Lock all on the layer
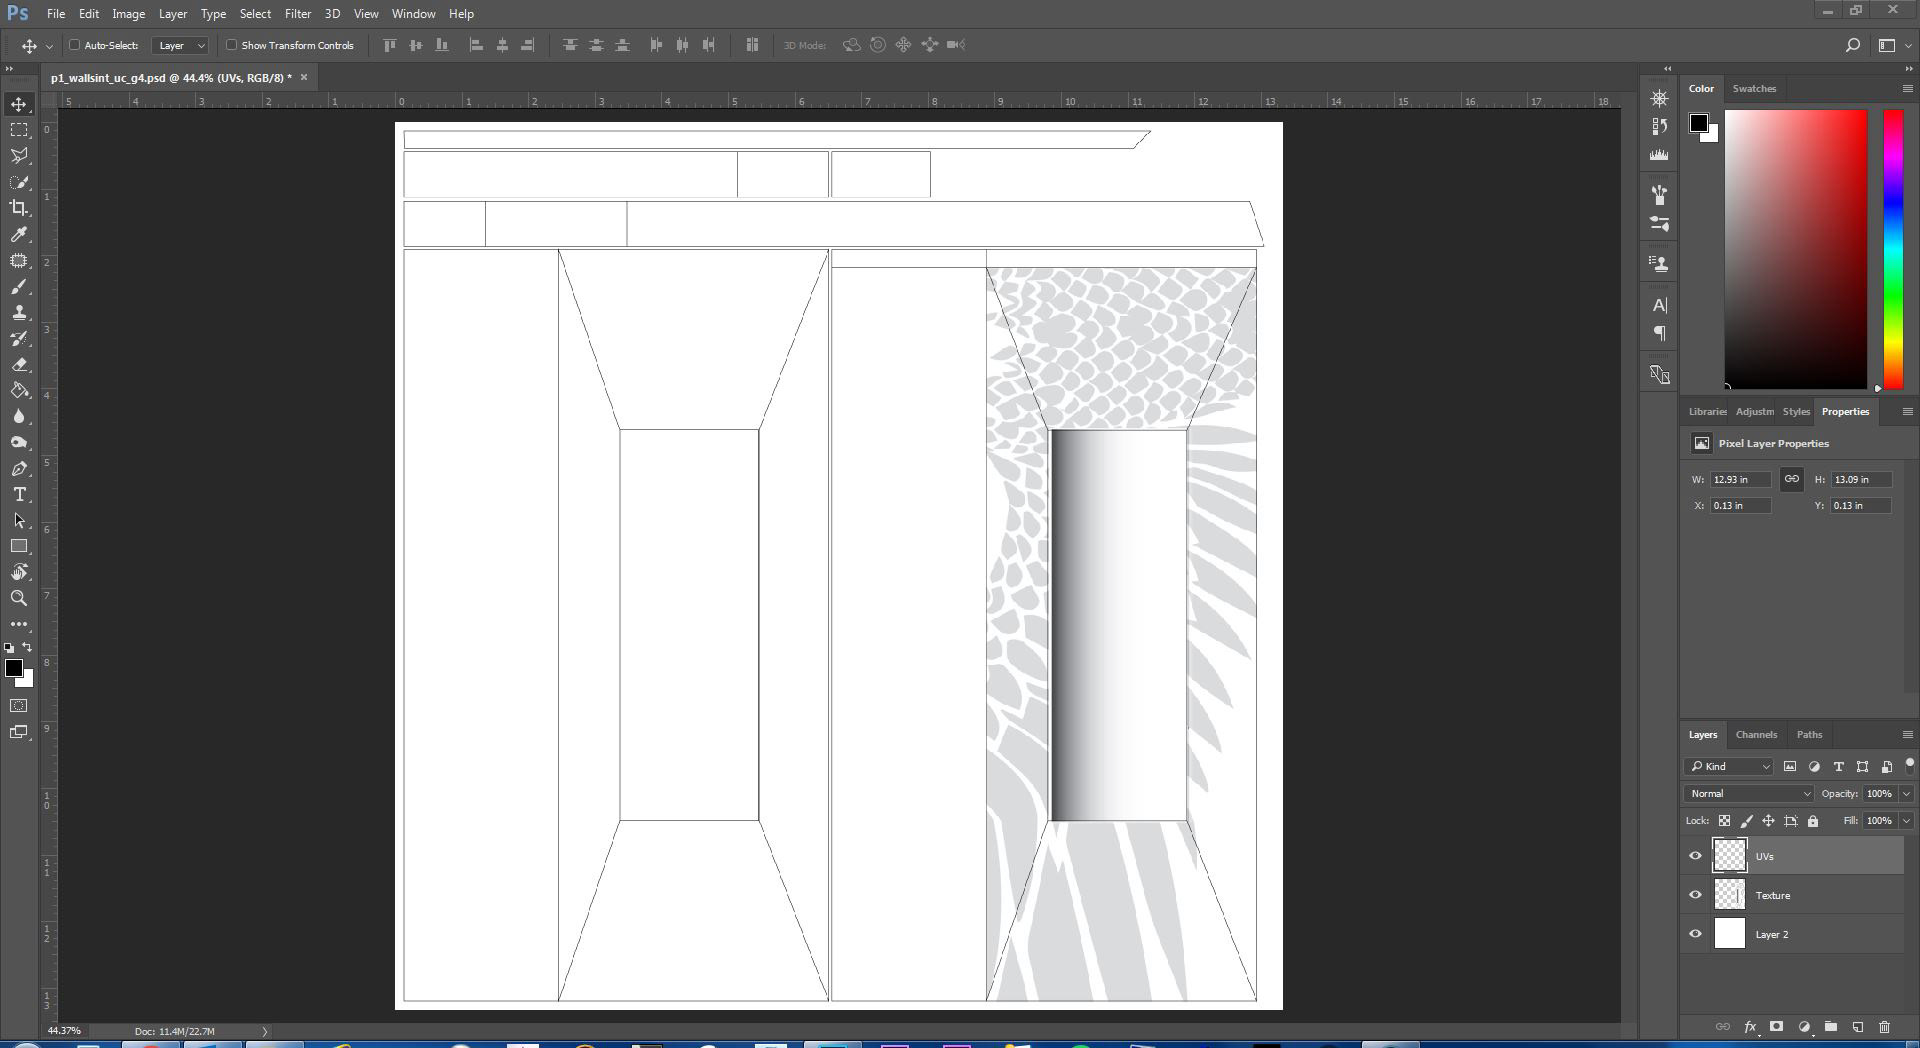The width and height of the screenshot is (1920, 1048). [x=1813, y=821]
